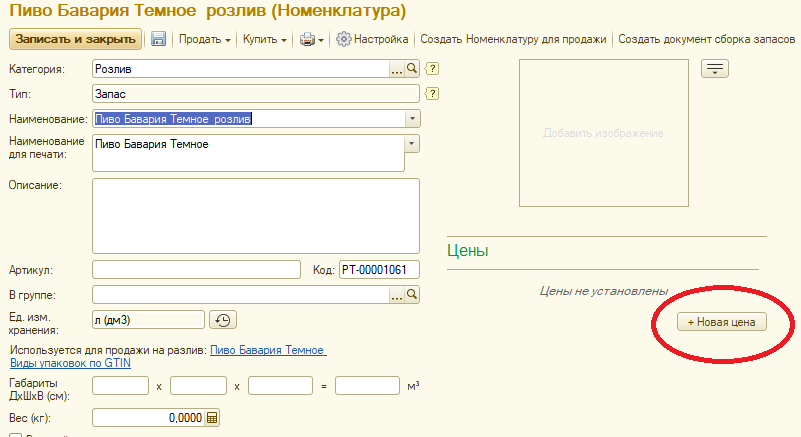Open unit history clock icon
The height and width of the screenshot is (437, 801).
click(223, 320)
